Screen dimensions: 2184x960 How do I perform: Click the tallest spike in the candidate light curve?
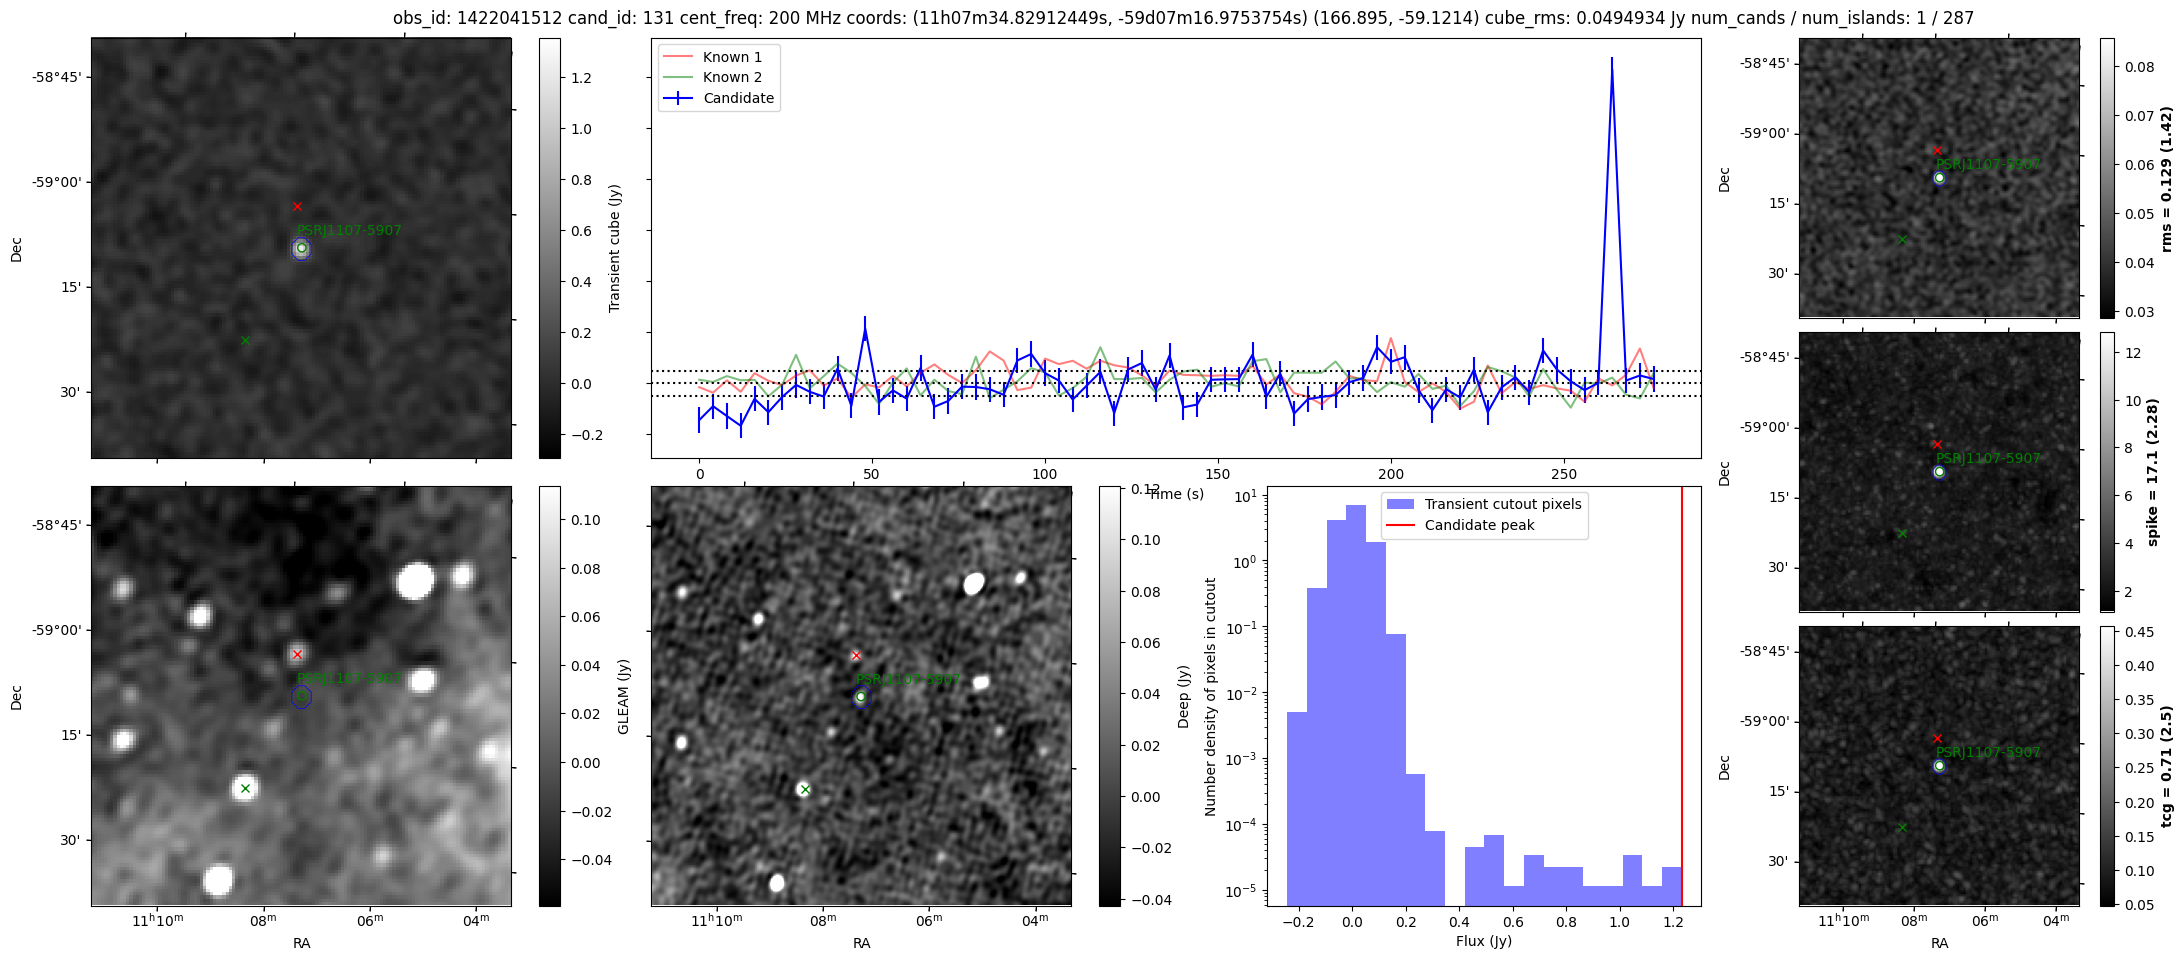pos(1611,60)
